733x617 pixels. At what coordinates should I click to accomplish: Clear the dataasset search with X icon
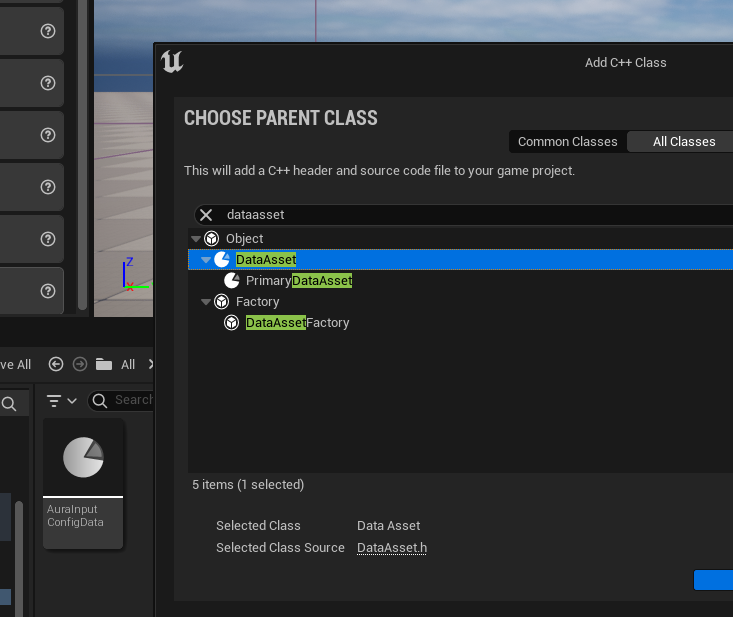[206, 215]
